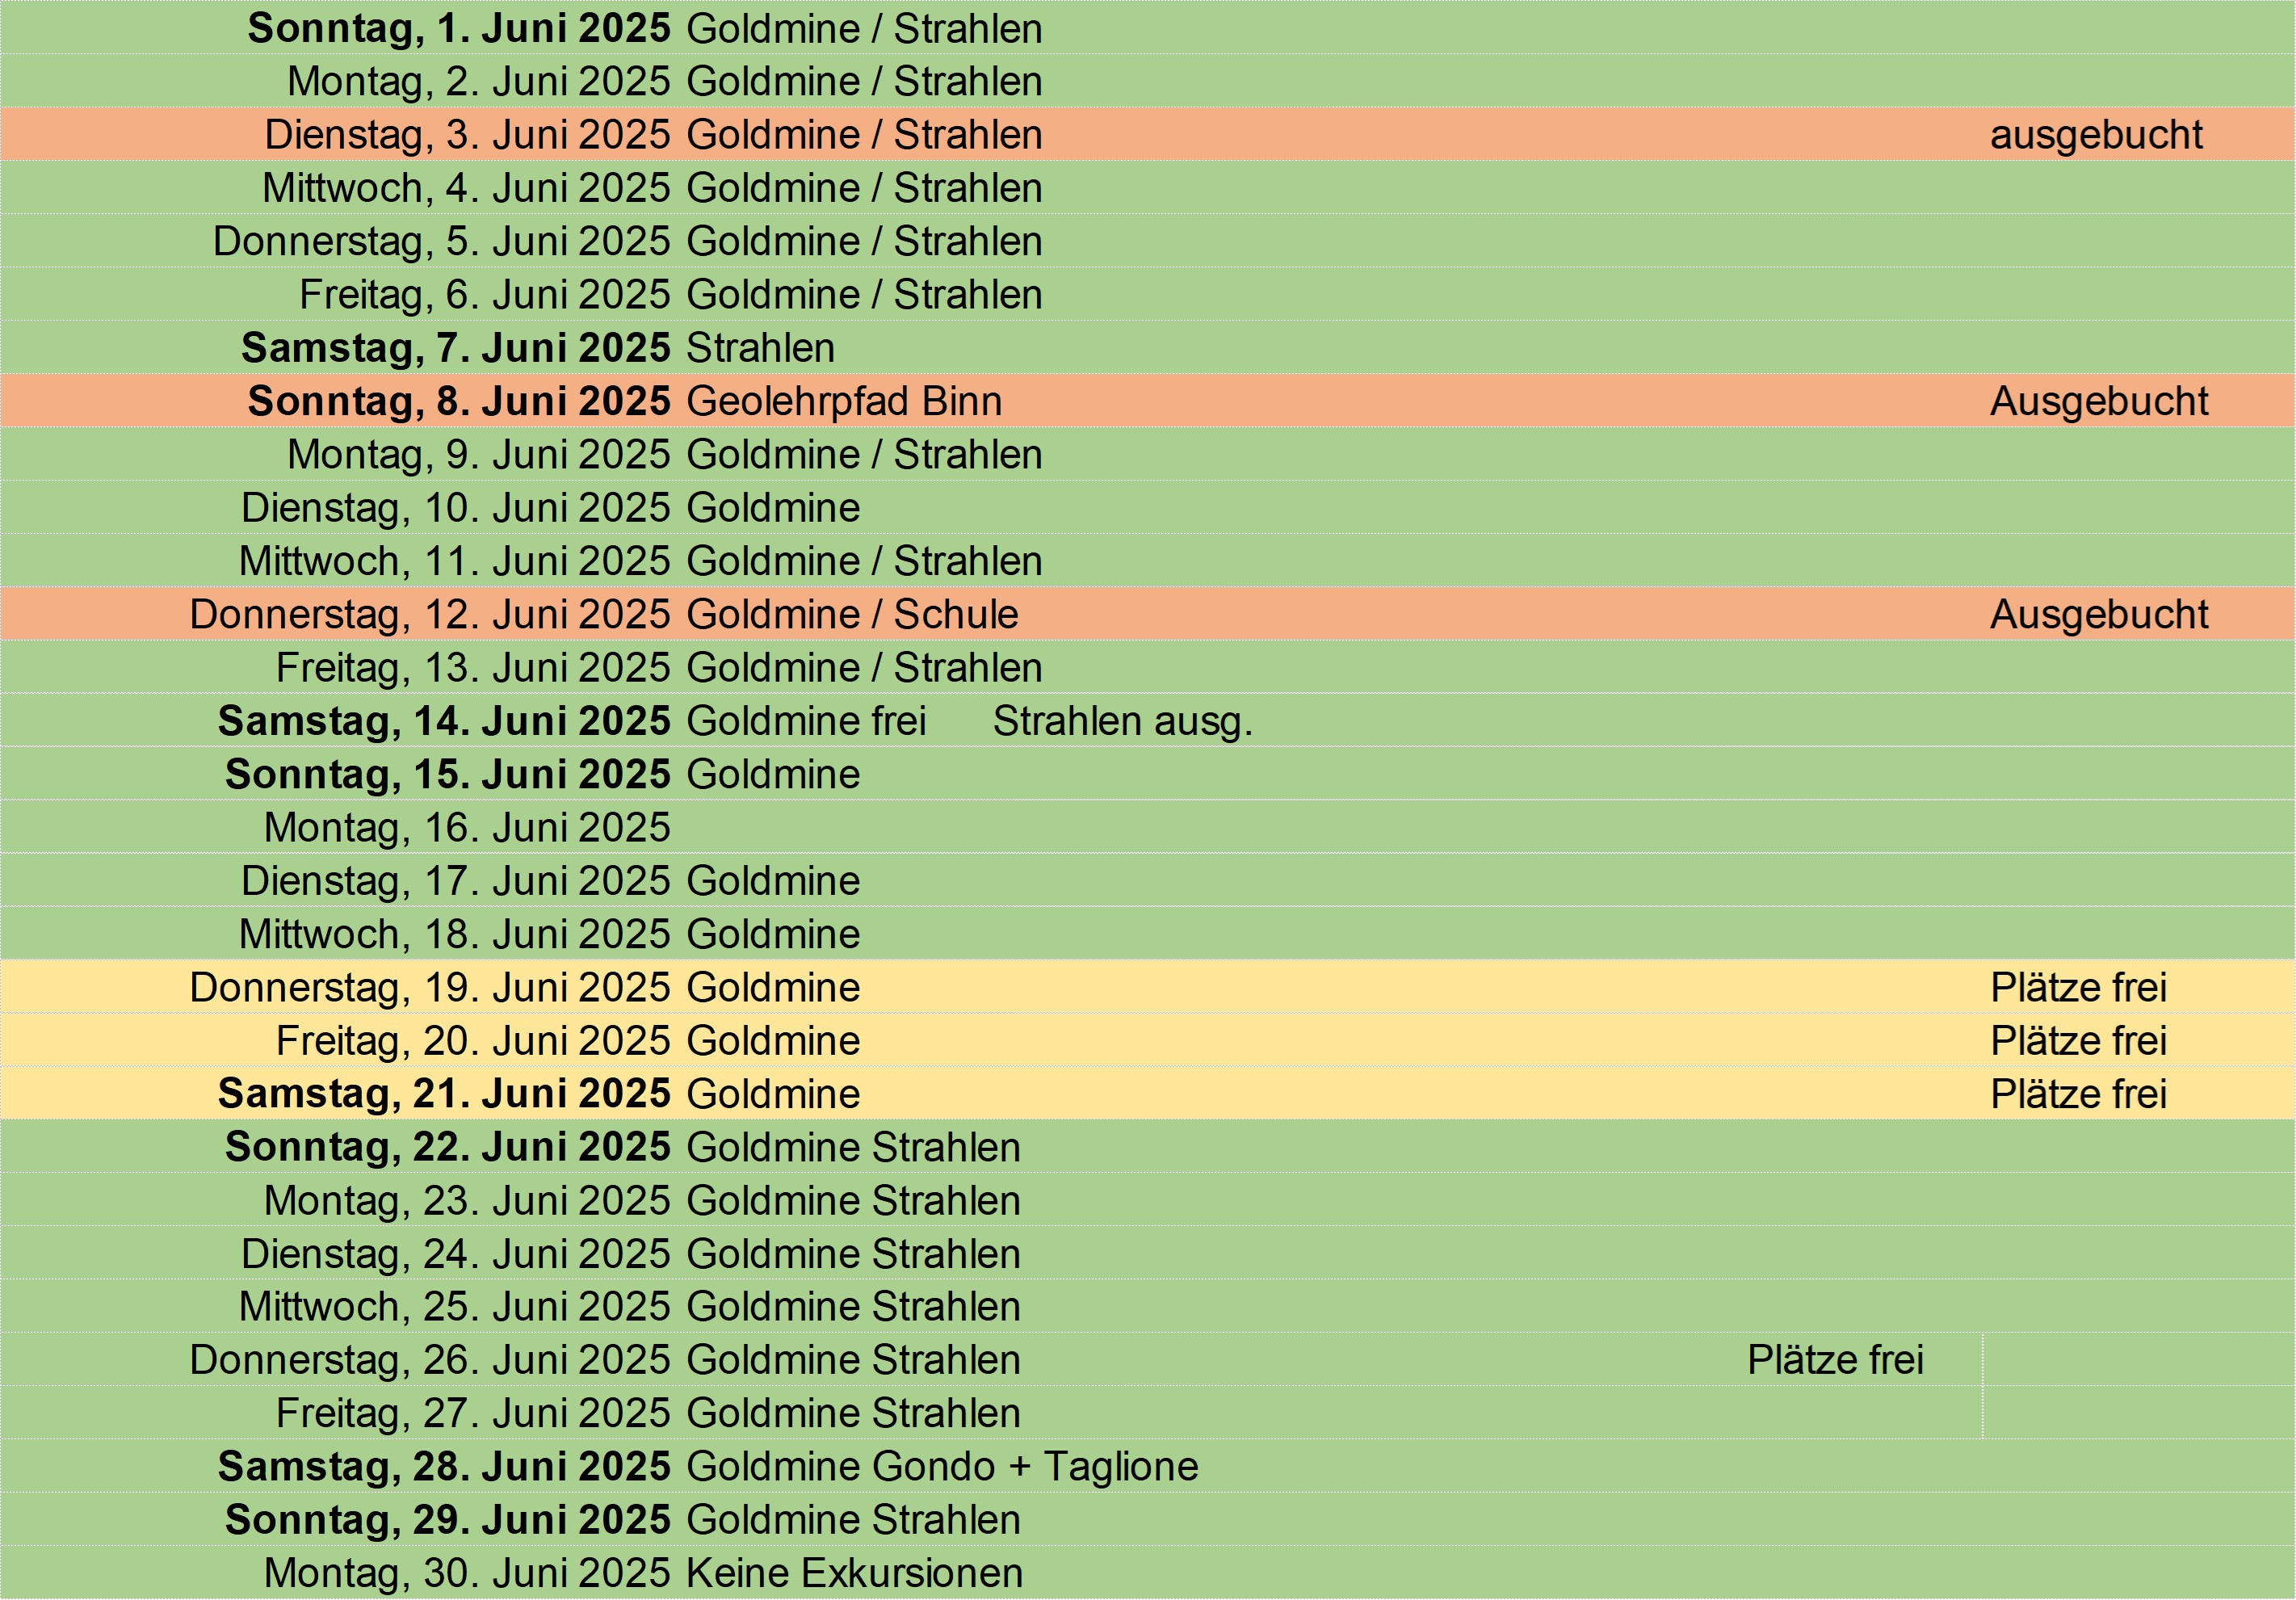
Task: Select 'Ausgebucht' on the Sonntag 8. Juni row
Action: [x=2098, y=401]
